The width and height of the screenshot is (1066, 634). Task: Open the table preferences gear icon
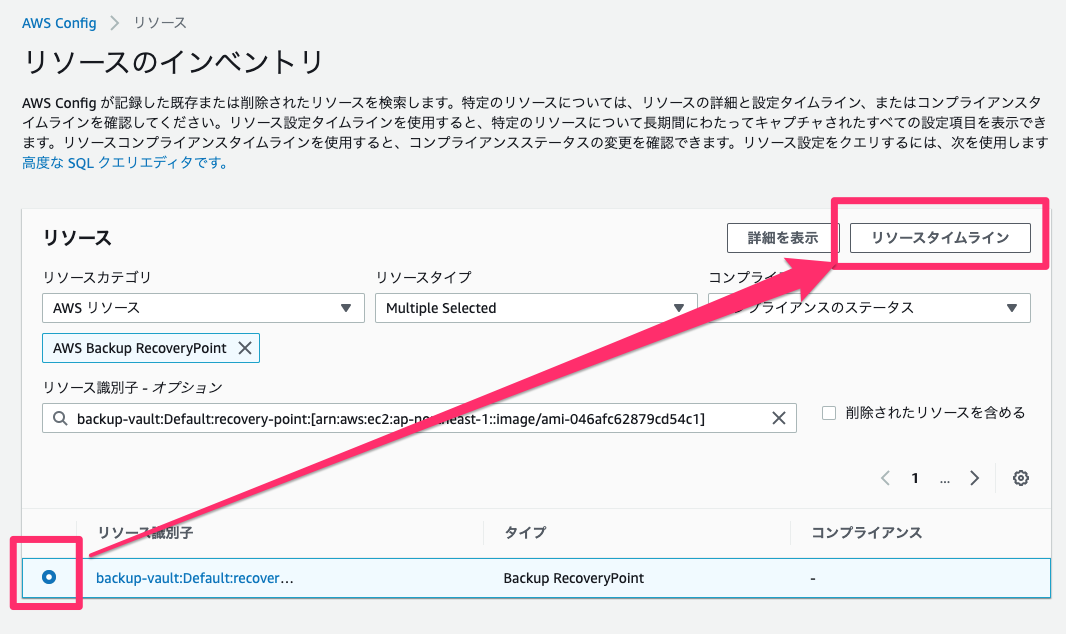tap(1020, 478)
